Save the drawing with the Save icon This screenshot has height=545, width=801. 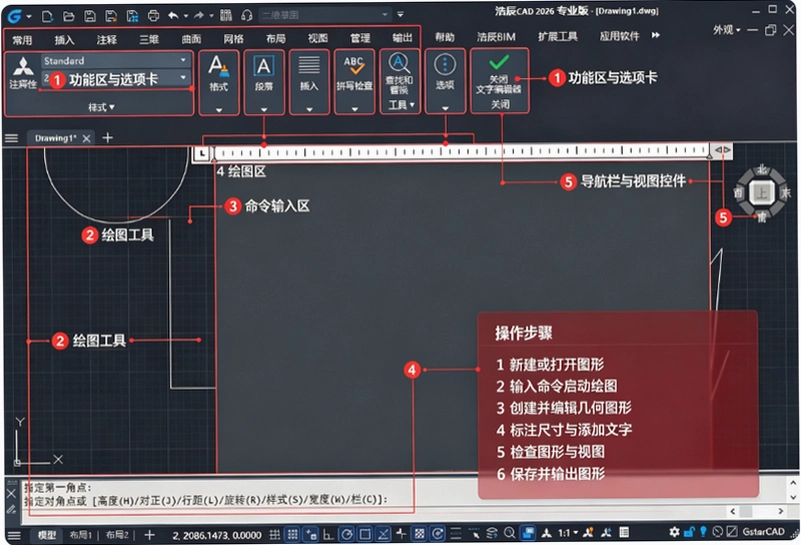90,16
